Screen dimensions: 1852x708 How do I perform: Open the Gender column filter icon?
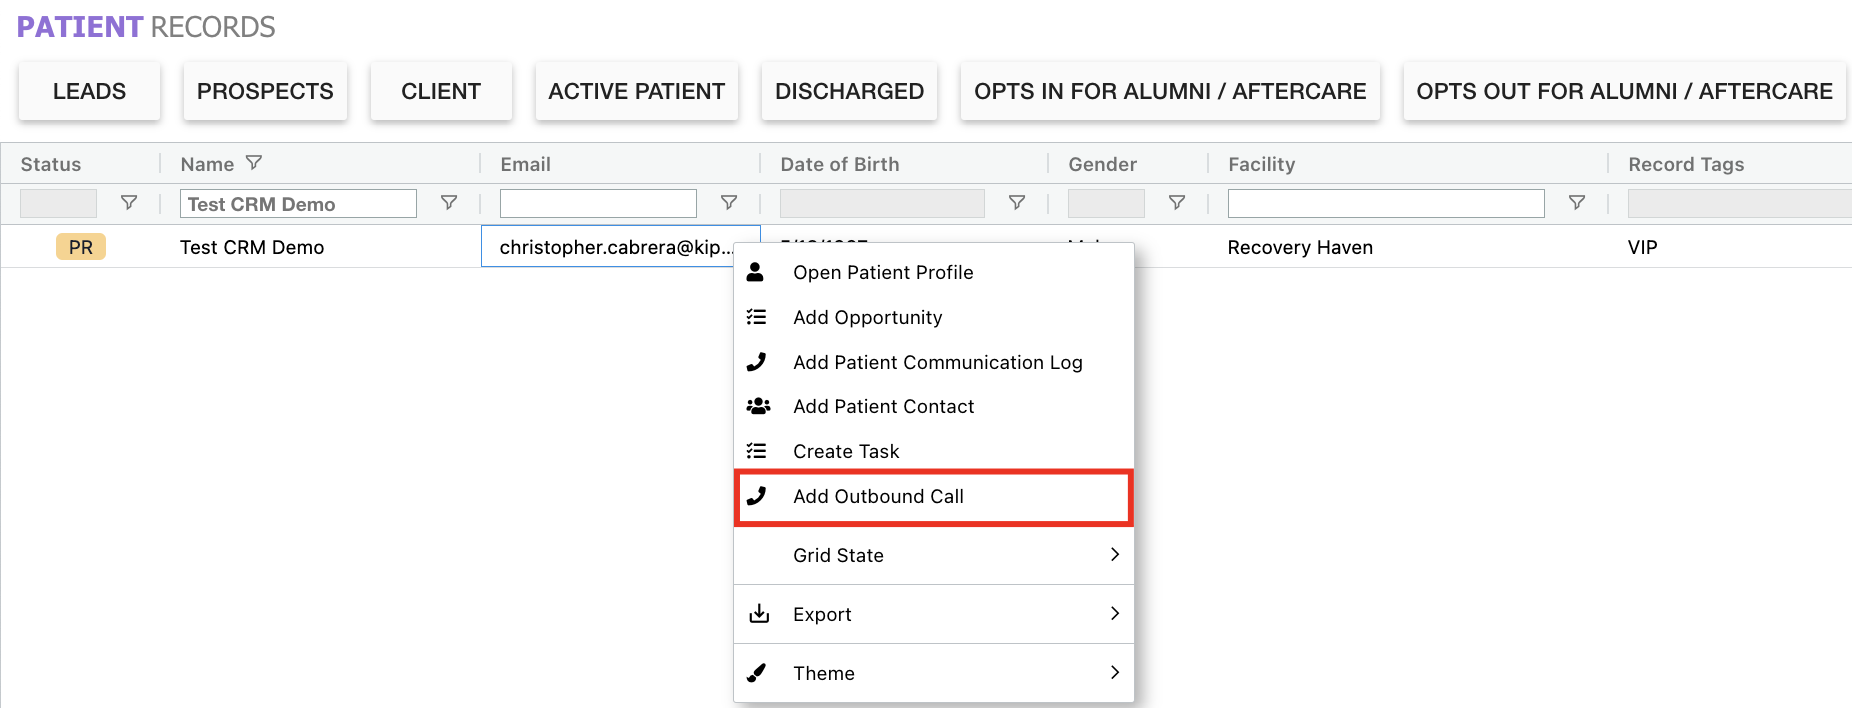pyautogui.click(x=1177, y=203)
